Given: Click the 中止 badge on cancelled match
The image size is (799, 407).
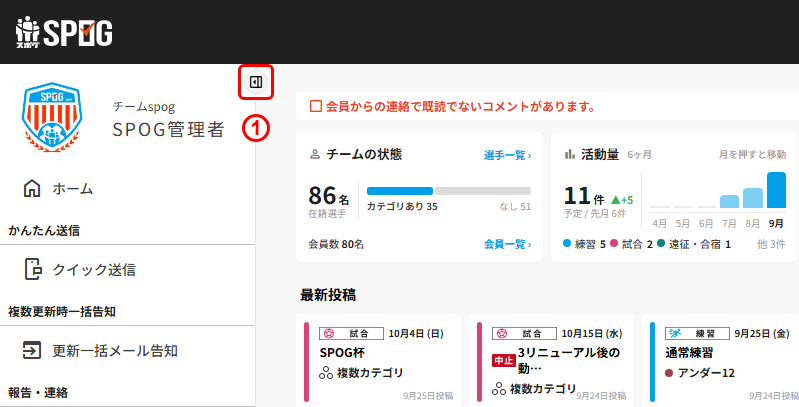Looking at the screenshot, I should (503, 361).
